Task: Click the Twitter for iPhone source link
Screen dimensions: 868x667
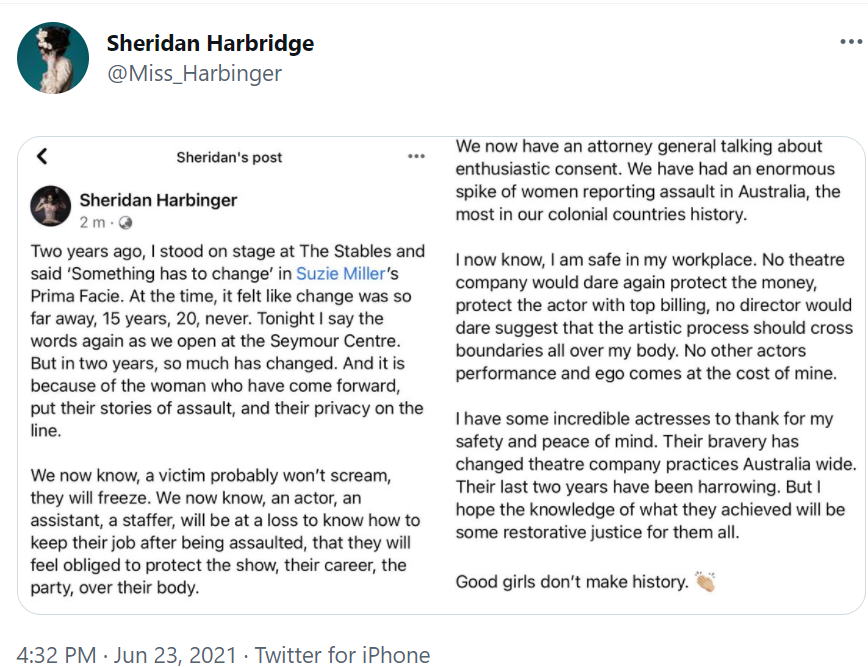Action: pos(342,655)
